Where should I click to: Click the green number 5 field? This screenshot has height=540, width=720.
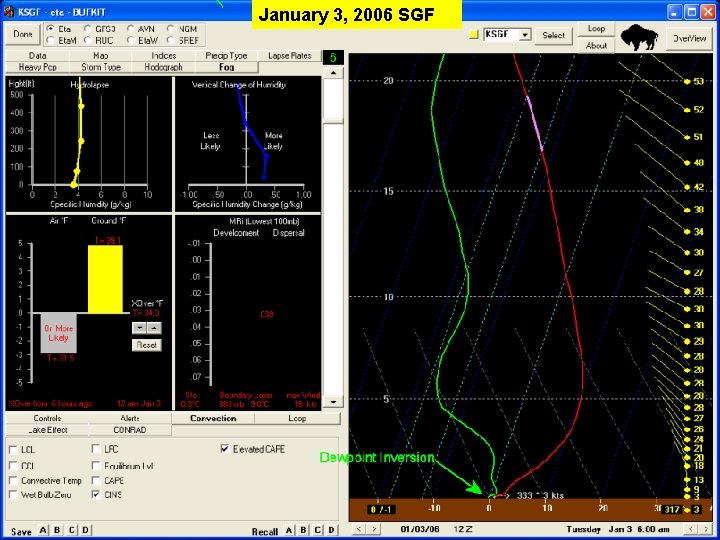(x=333, y=58)
